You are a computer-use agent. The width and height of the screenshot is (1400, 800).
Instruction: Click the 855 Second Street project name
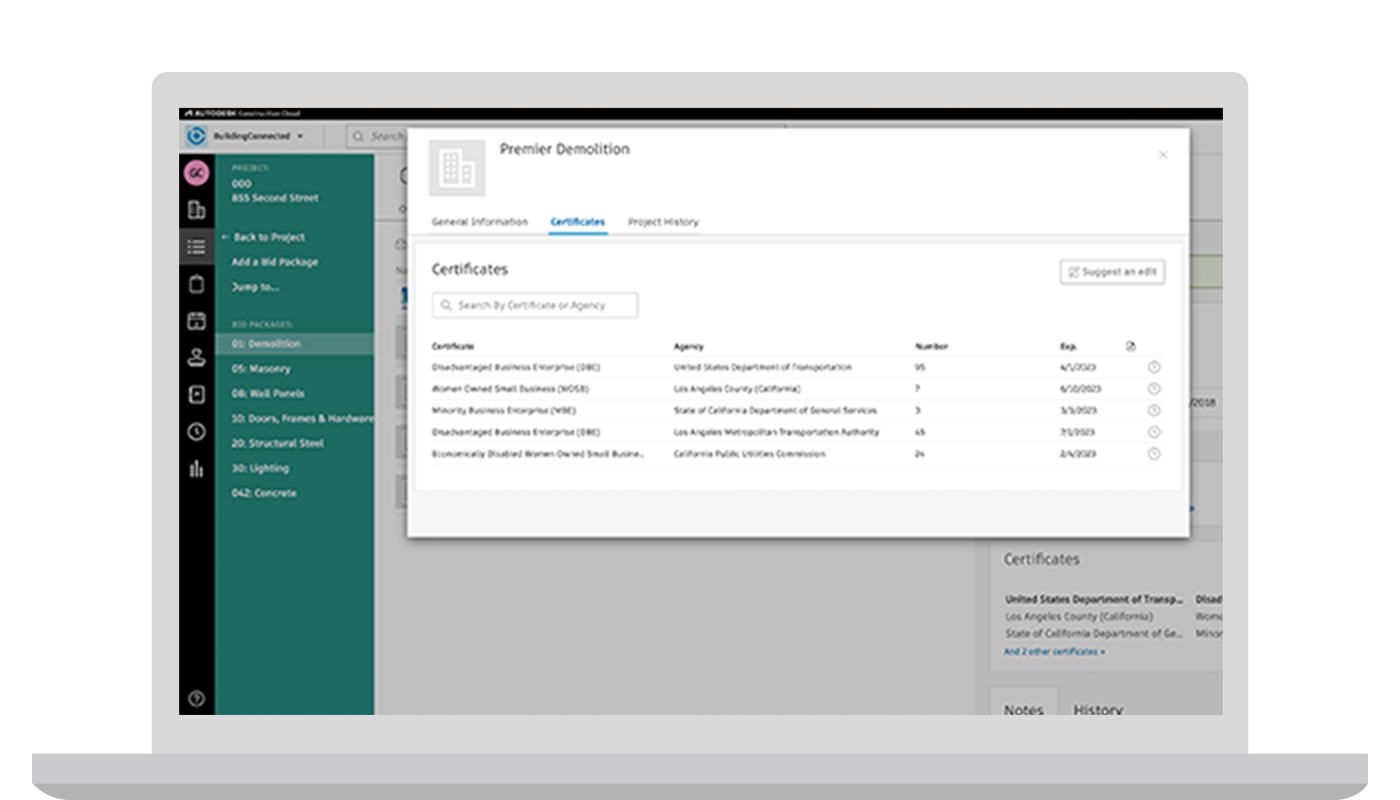275,198
